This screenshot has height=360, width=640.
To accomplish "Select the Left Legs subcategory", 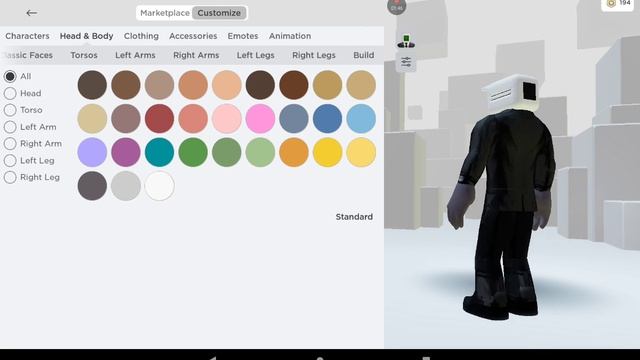I will pos(256,55).
